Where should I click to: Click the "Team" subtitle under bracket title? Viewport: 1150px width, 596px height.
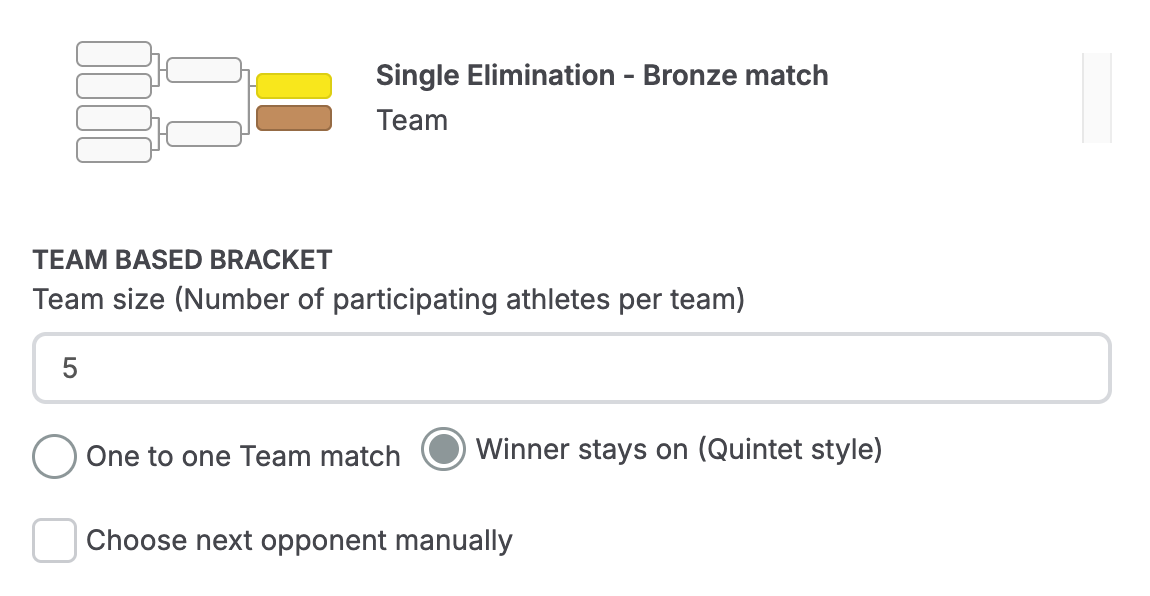(x=412, y=121)
